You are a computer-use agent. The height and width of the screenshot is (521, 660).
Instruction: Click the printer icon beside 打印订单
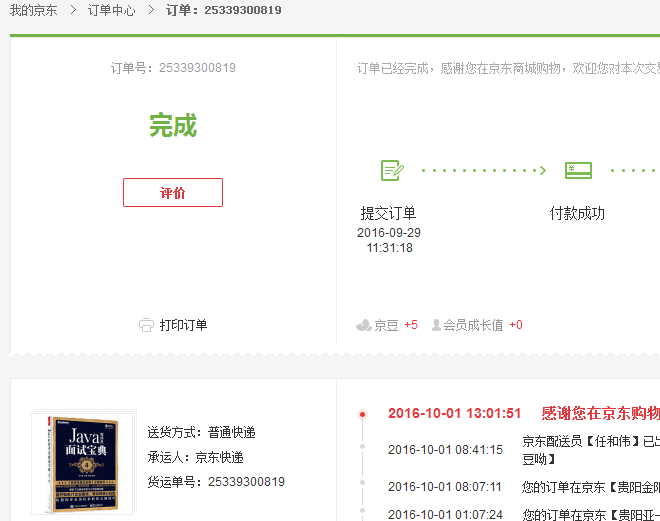coord(146,325)
